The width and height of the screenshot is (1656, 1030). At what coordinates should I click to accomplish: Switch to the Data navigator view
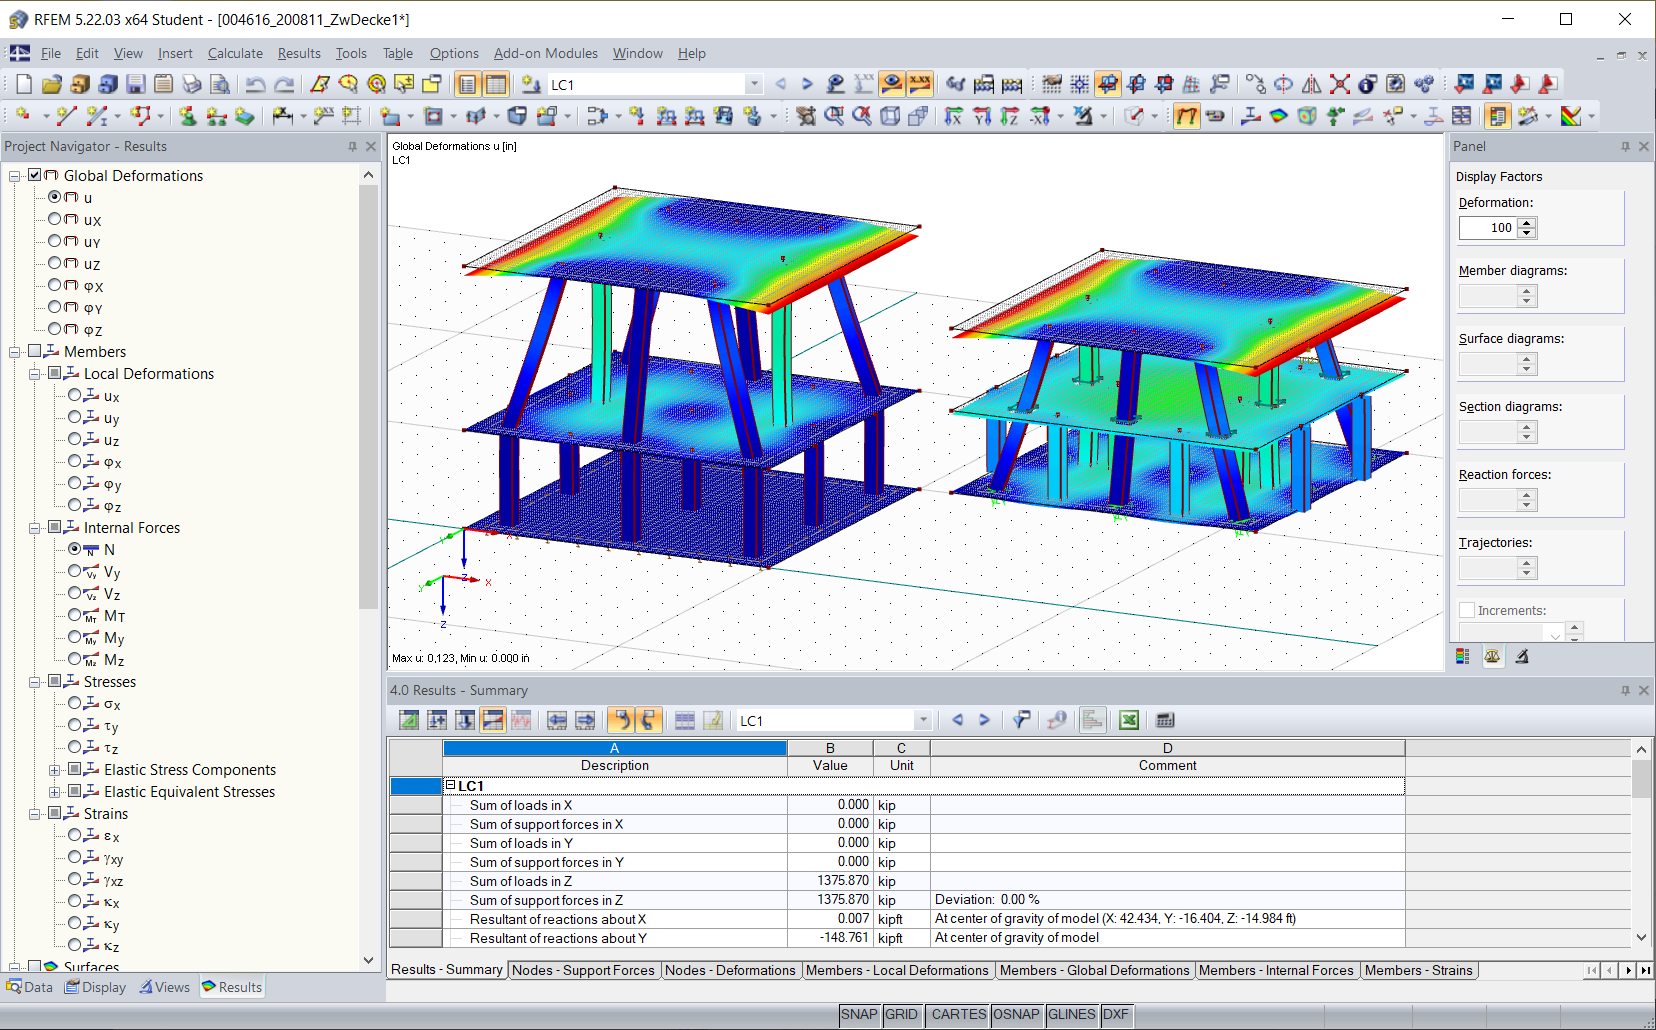pos(29,986)
